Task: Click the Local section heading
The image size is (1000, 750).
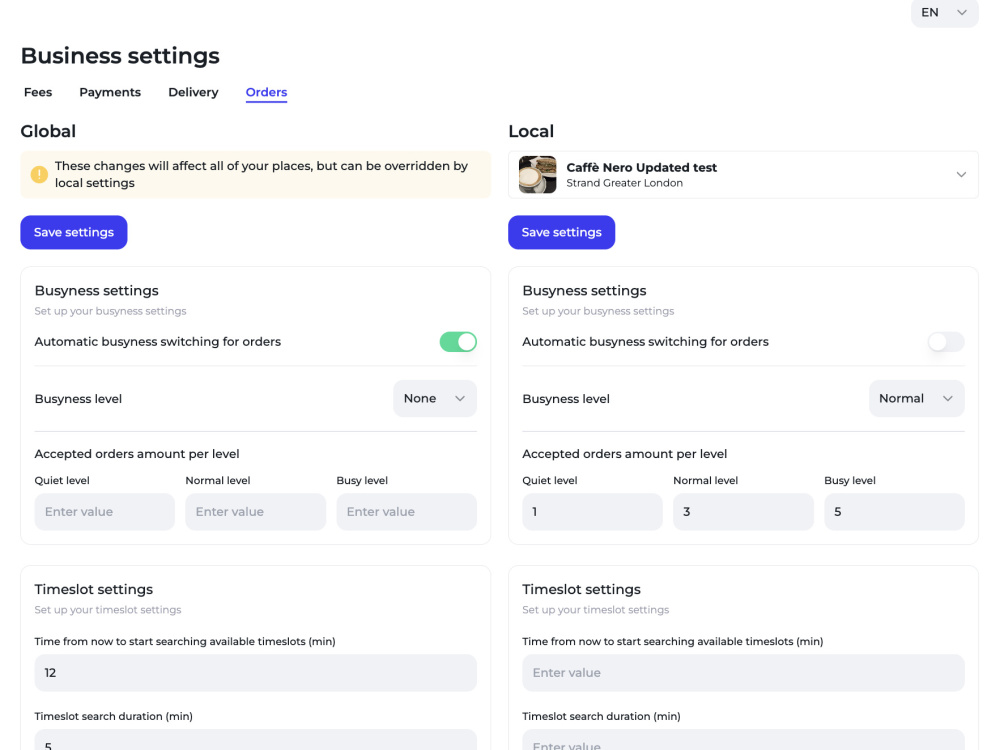Action: [531, 131]
